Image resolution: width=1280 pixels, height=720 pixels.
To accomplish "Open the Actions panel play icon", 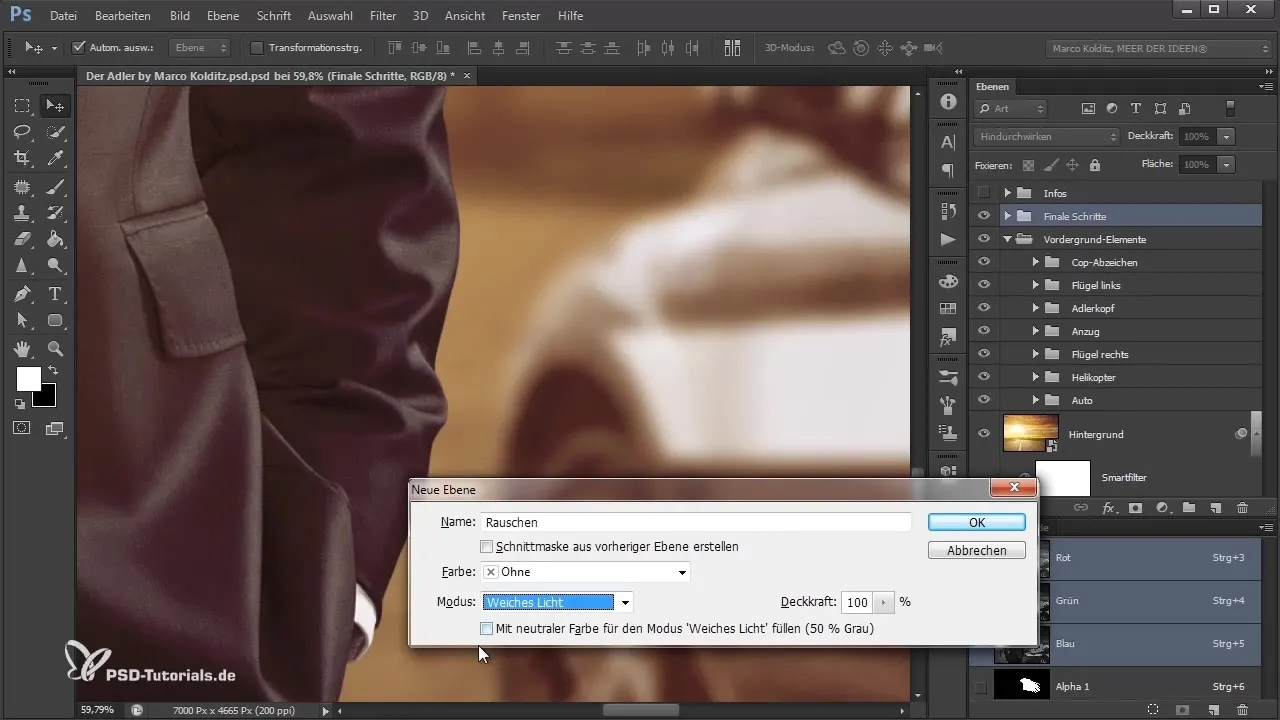I will pyautogui.click(x=948, y=240).
